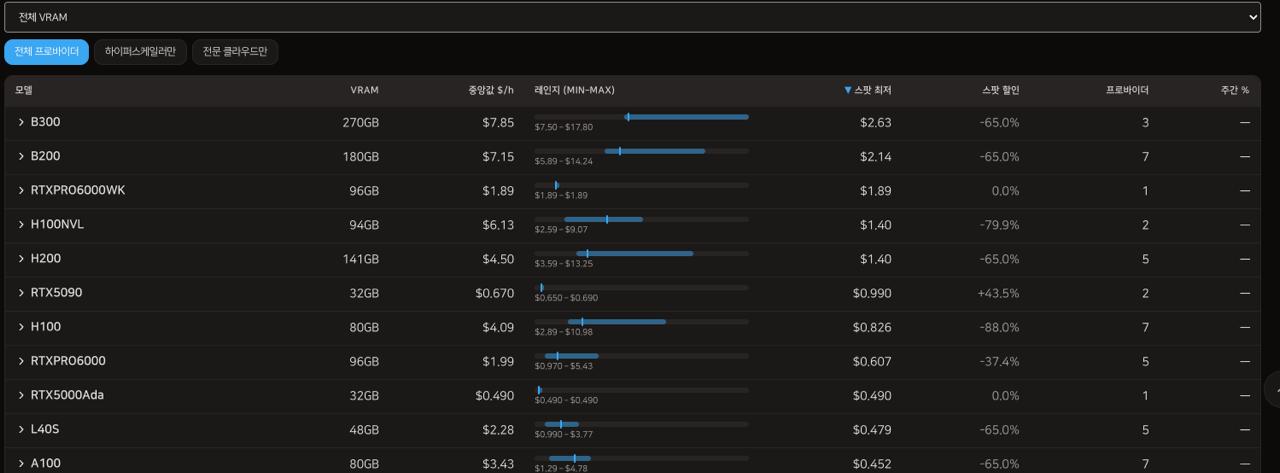
Task: Select the 전체 프로바이더 filter
Action: coord(47,52)
